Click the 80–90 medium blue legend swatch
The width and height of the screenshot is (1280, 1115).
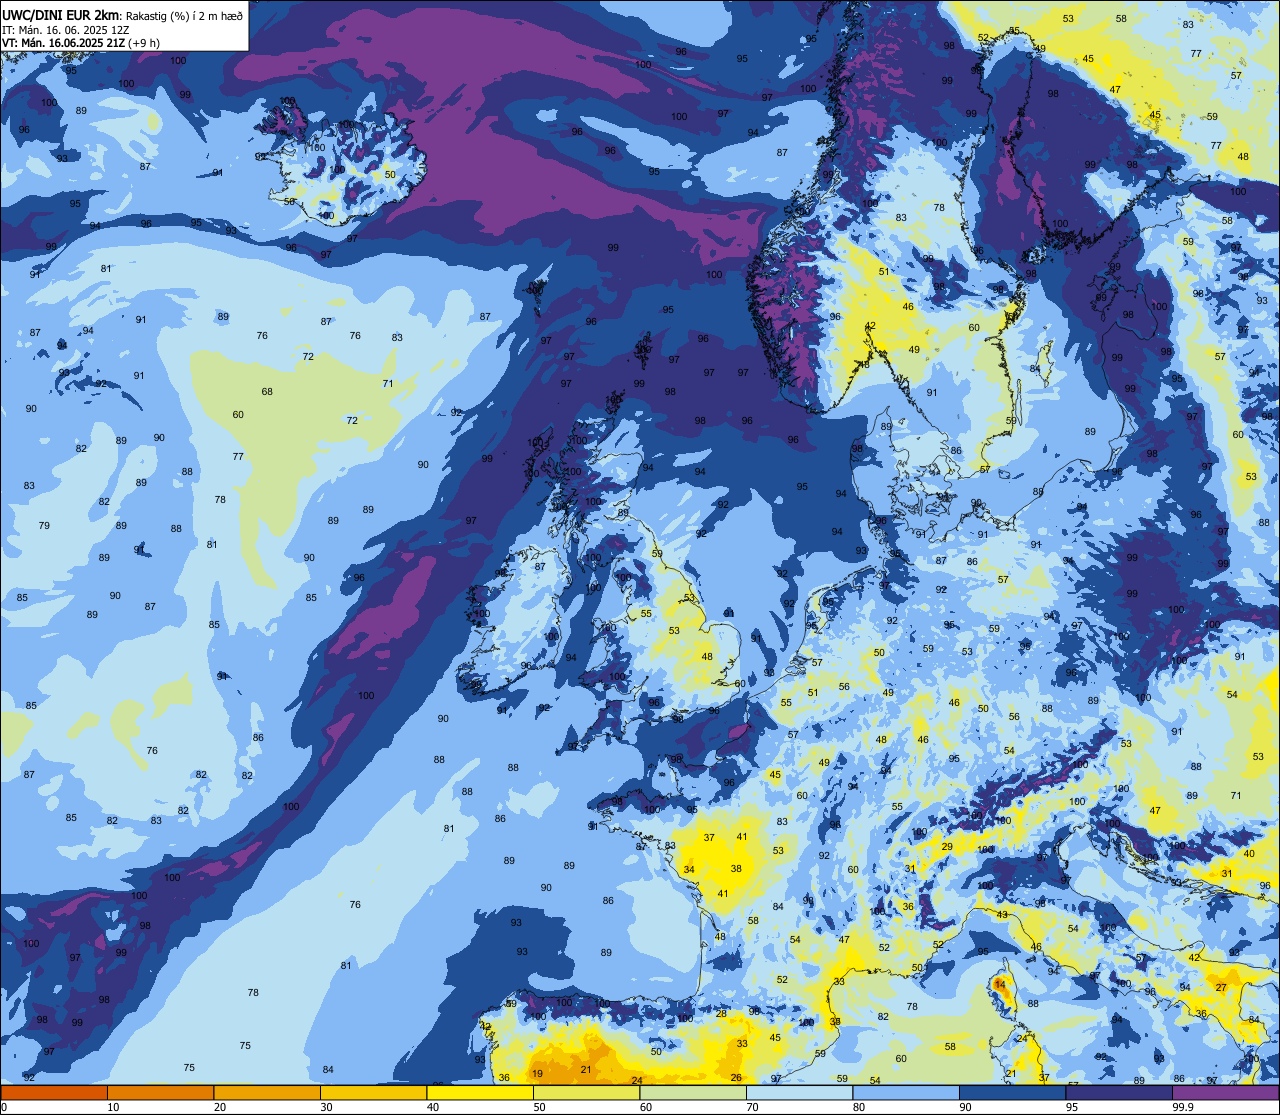tap(906, 1092)
